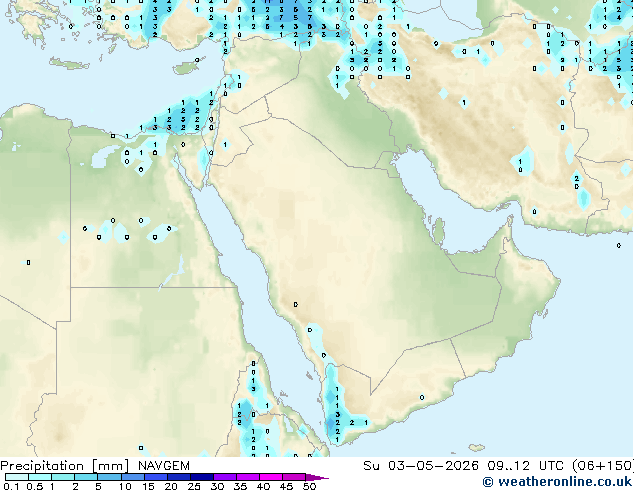Click the "40" legend scale label
The width and height of the screenshot is (634, 490).
(x=263, y=486)
